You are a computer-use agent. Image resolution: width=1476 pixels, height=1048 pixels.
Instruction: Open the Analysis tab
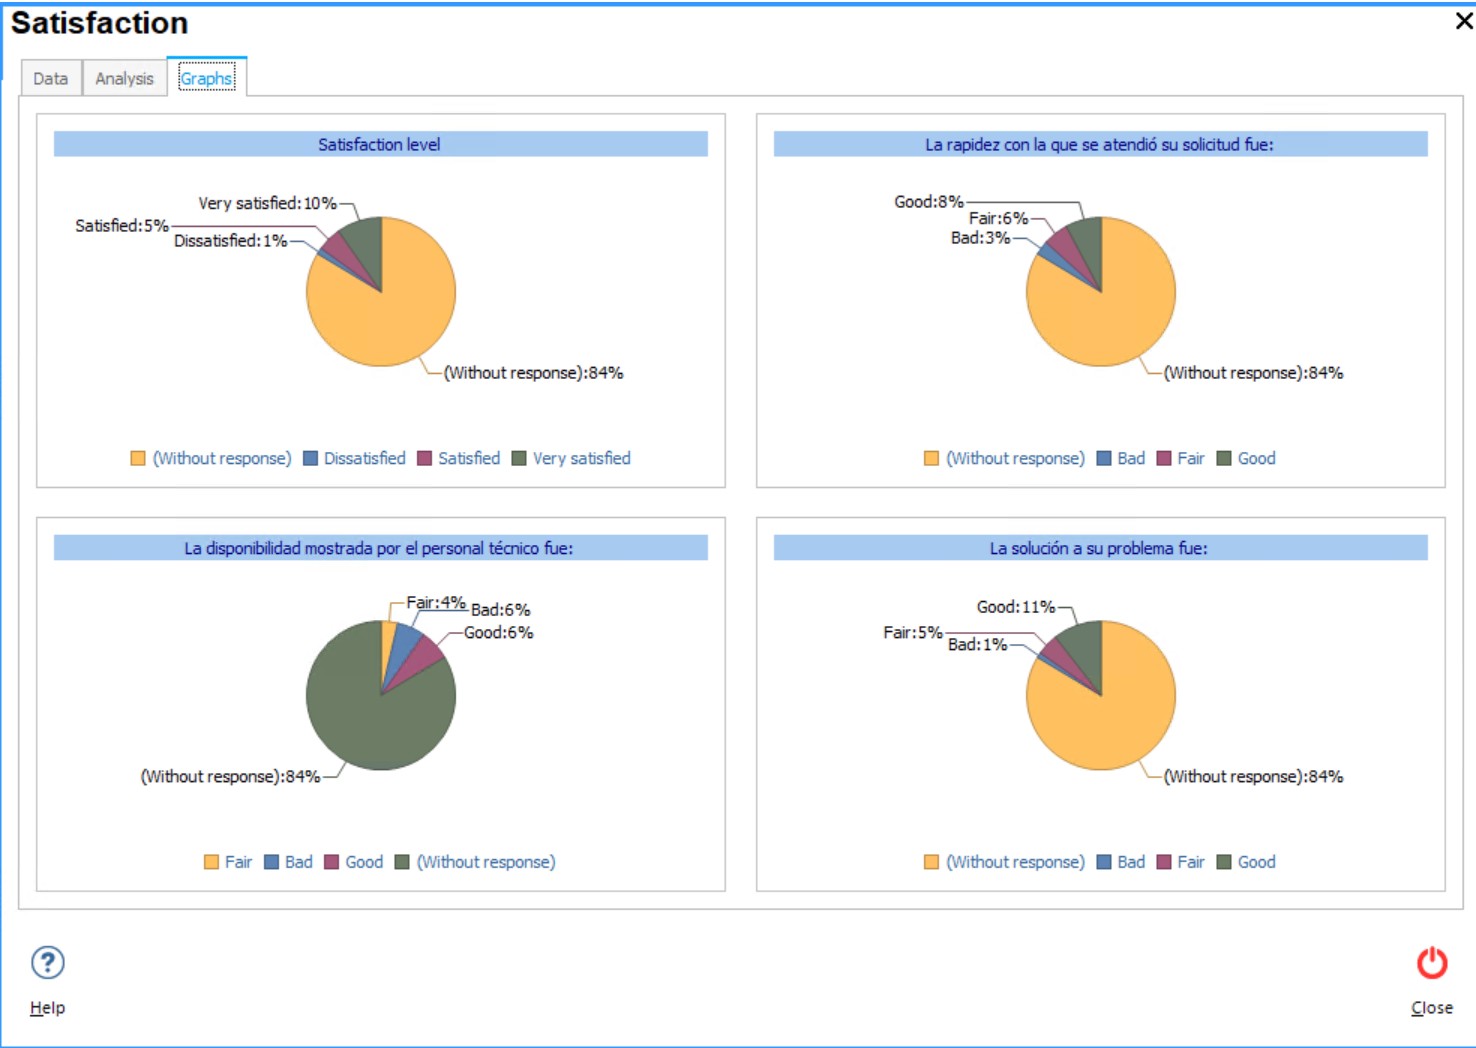124,78
